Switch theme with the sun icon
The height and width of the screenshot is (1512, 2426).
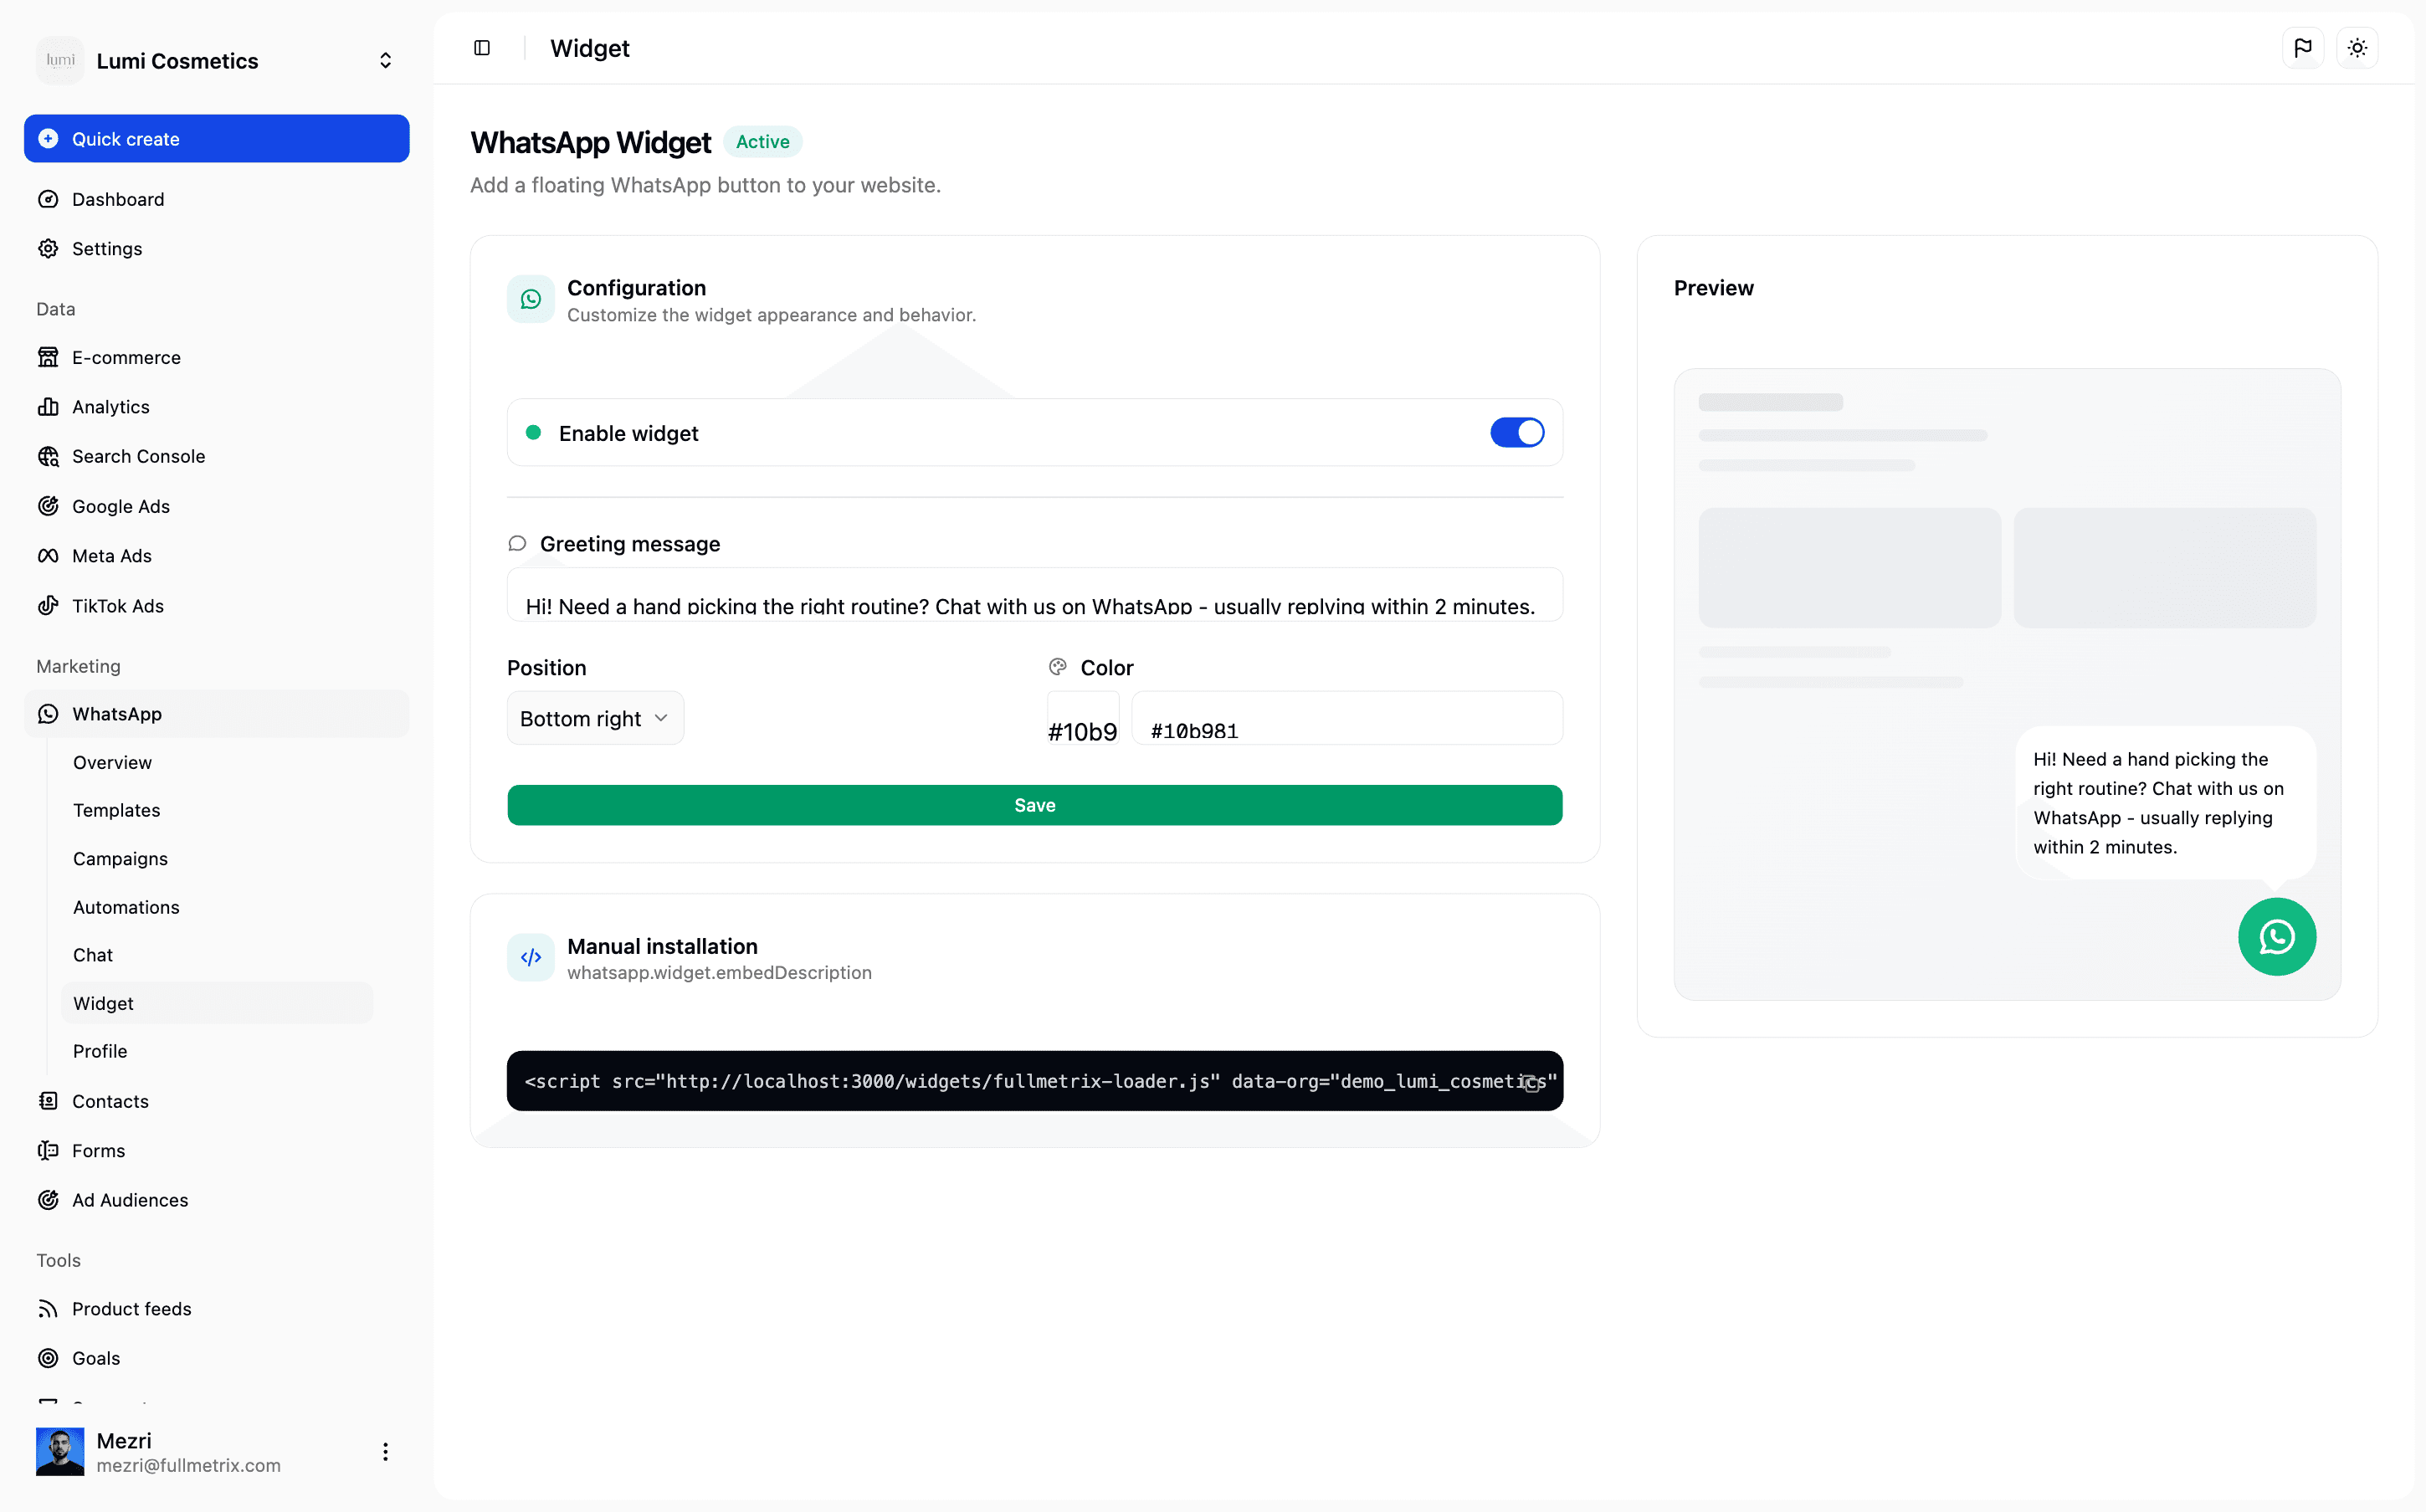click(2357, 48)
